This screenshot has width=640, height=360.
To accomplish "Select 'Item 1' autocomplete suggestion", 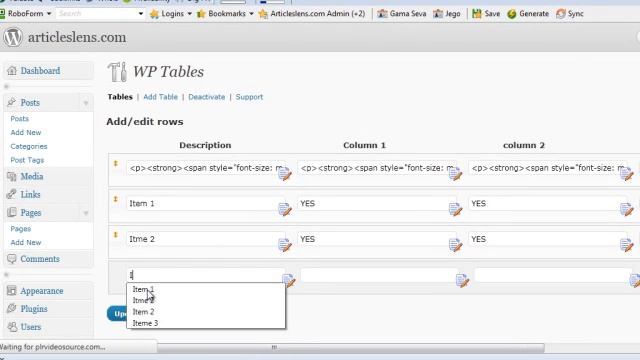I will point(206,289).
